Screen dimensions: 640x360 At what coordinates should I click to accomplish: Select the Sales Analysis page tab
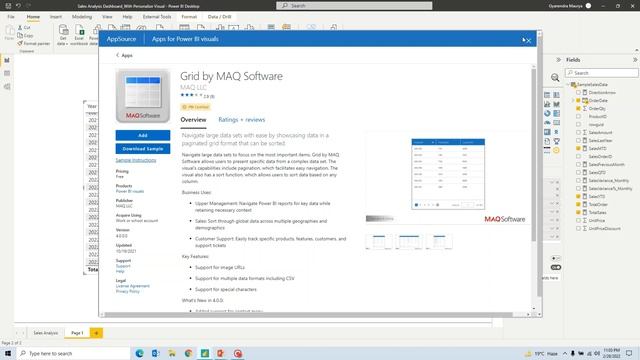[46, 333]
